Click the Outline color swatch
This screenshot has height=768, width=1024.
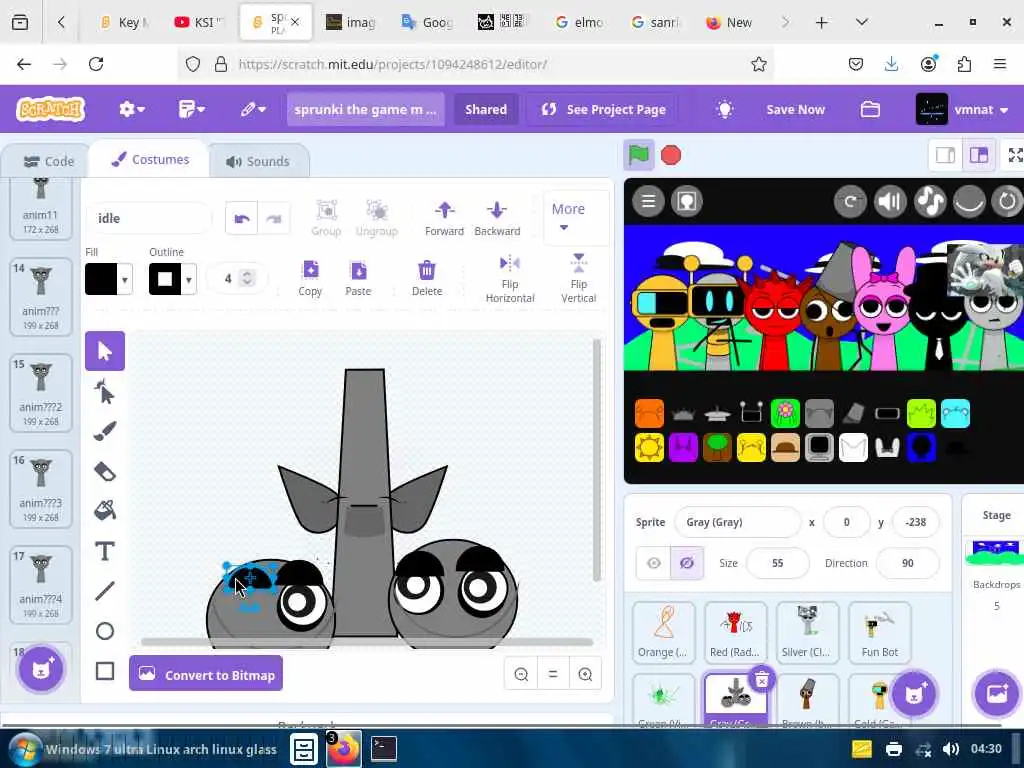tap(165, 280)
